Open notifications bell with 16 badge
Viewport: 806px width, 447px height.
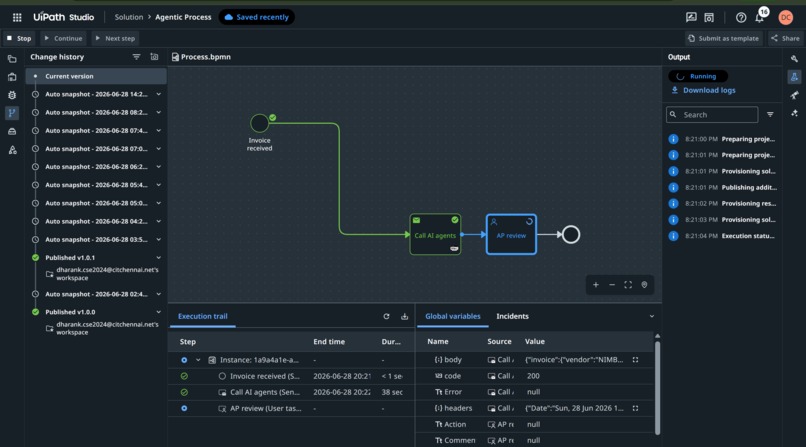point(760,17)
